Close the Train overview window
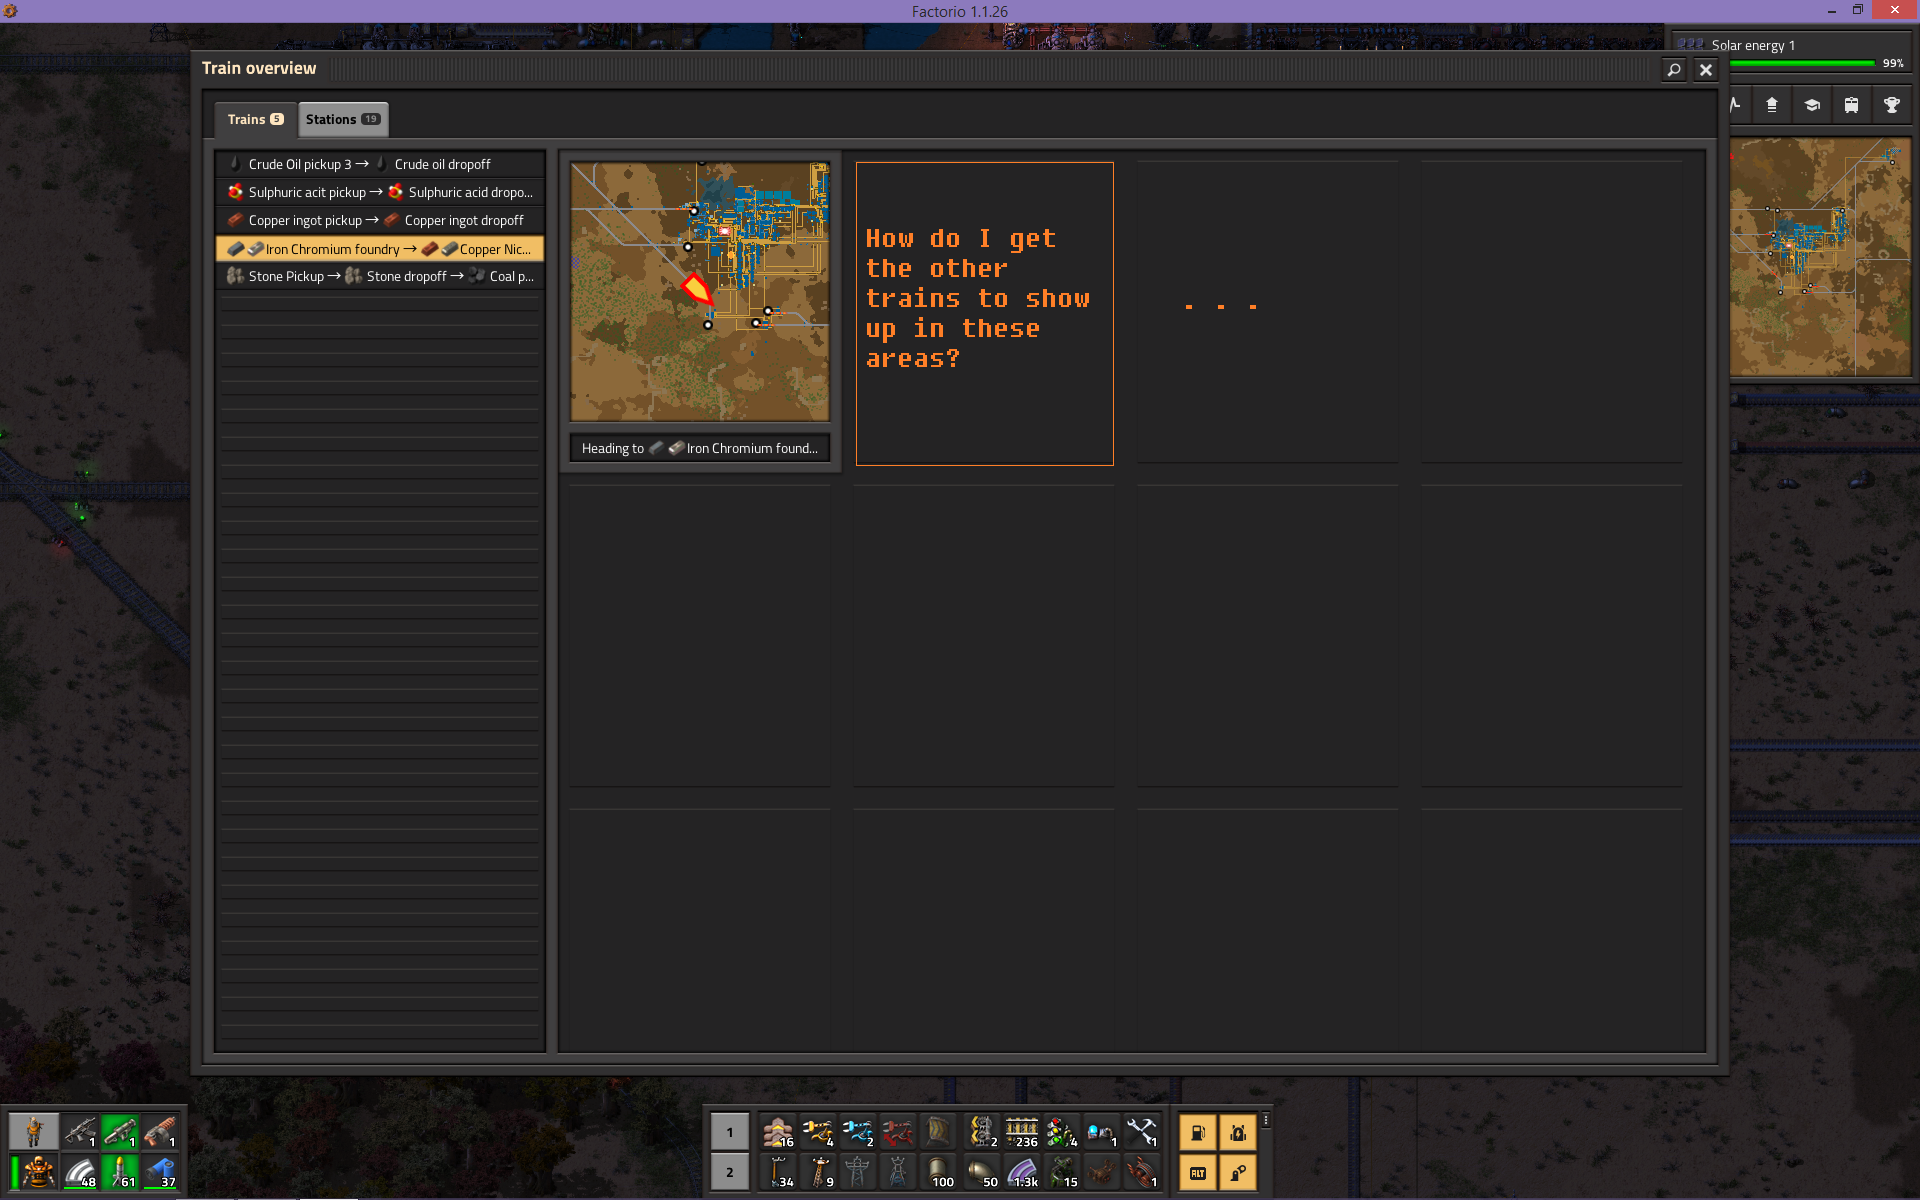 [x=1706, y=69]
